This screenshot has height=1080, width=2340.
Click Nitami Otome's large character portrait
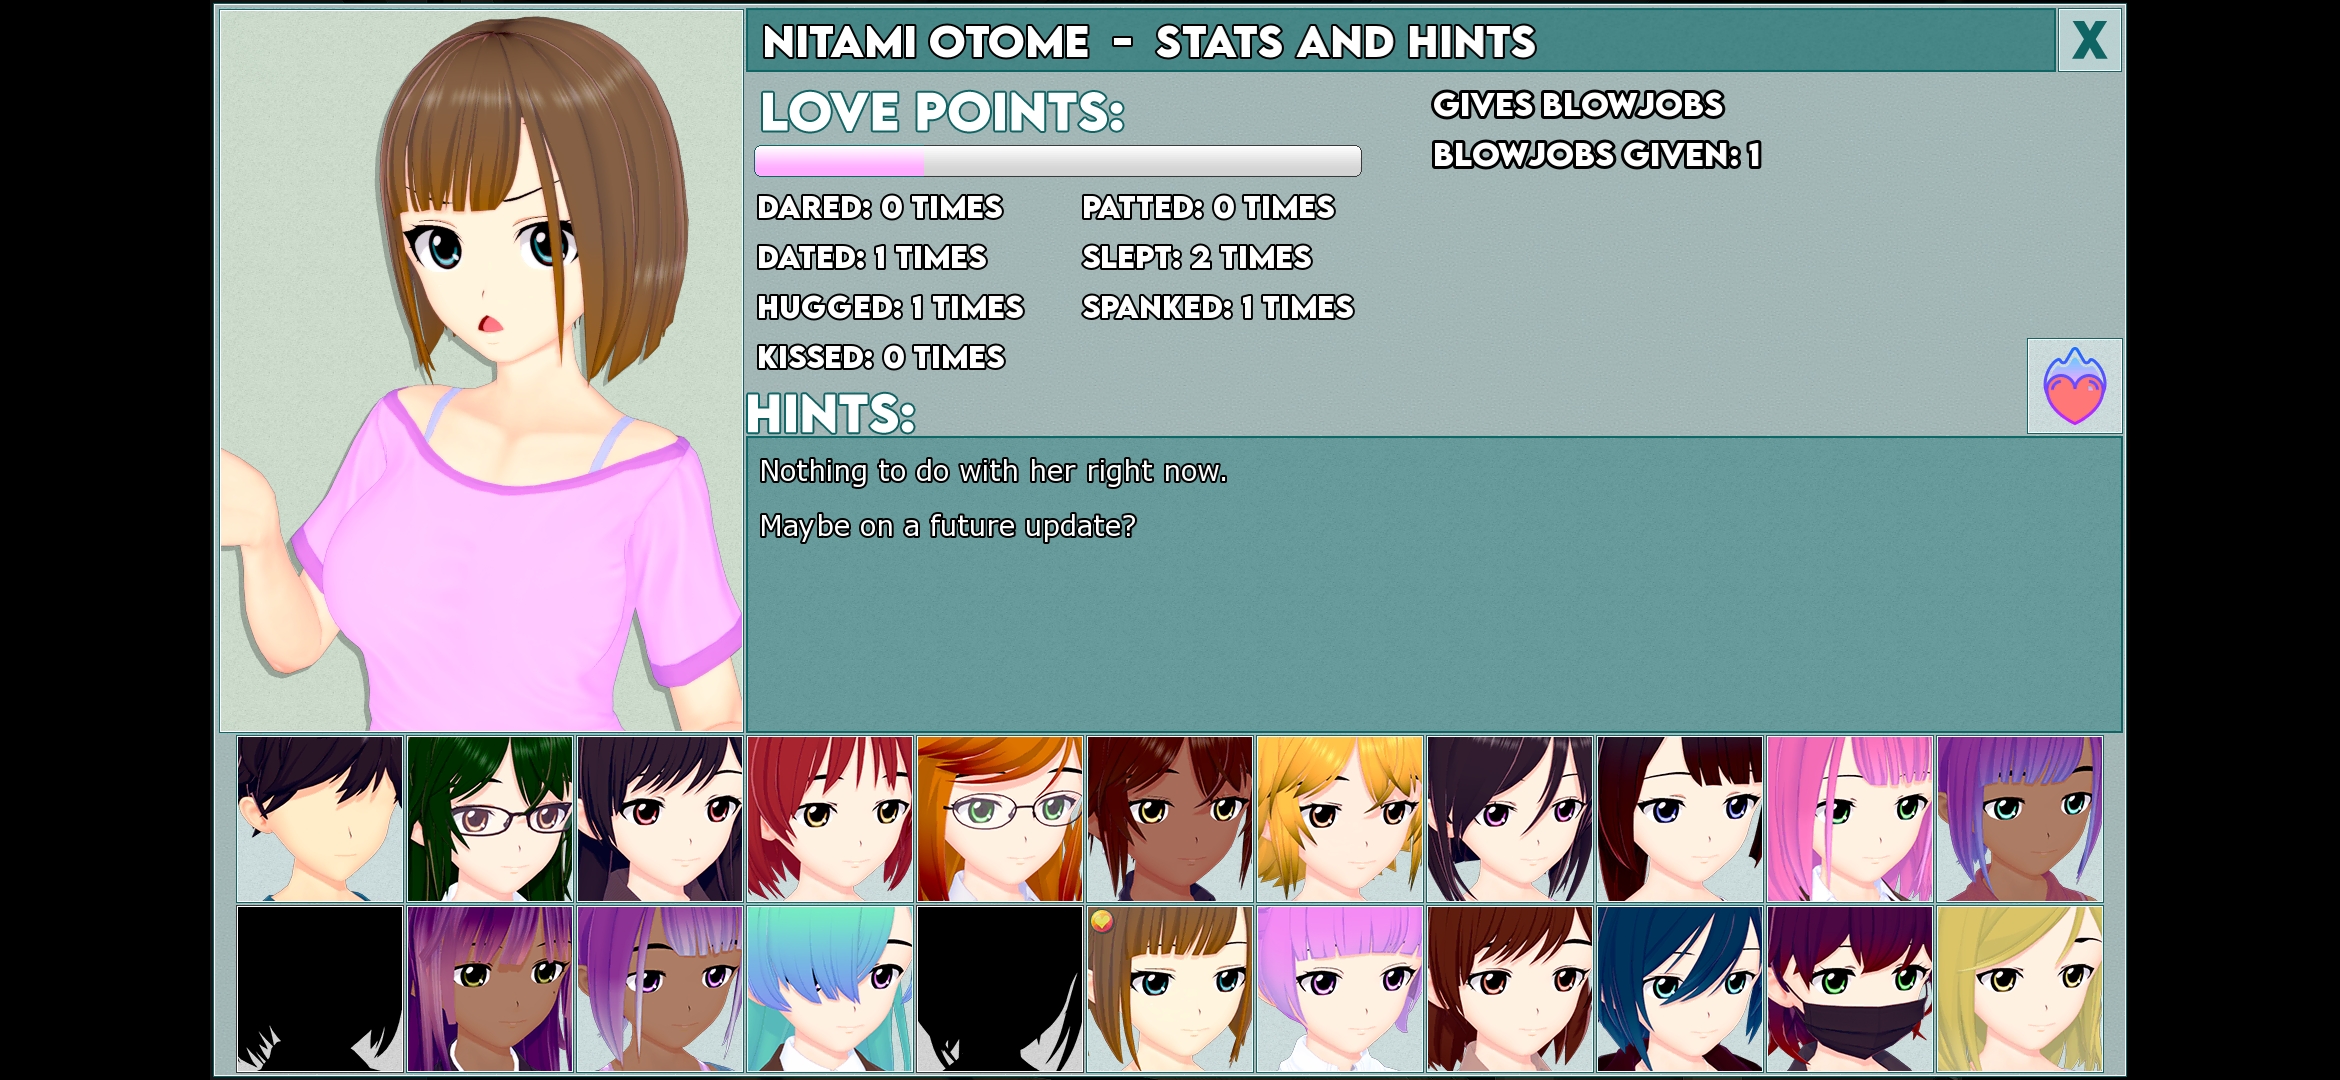coord(481,370)
